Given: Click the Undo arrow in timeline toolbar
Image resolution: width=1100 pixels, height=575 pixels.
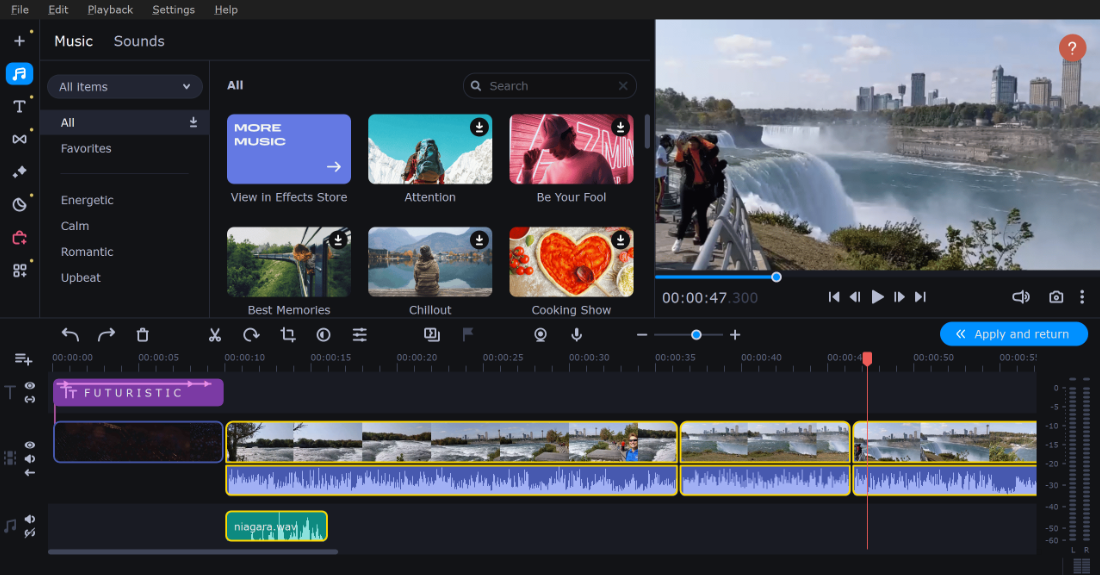Looking at the screenshot, I should [x=70, y=335].
